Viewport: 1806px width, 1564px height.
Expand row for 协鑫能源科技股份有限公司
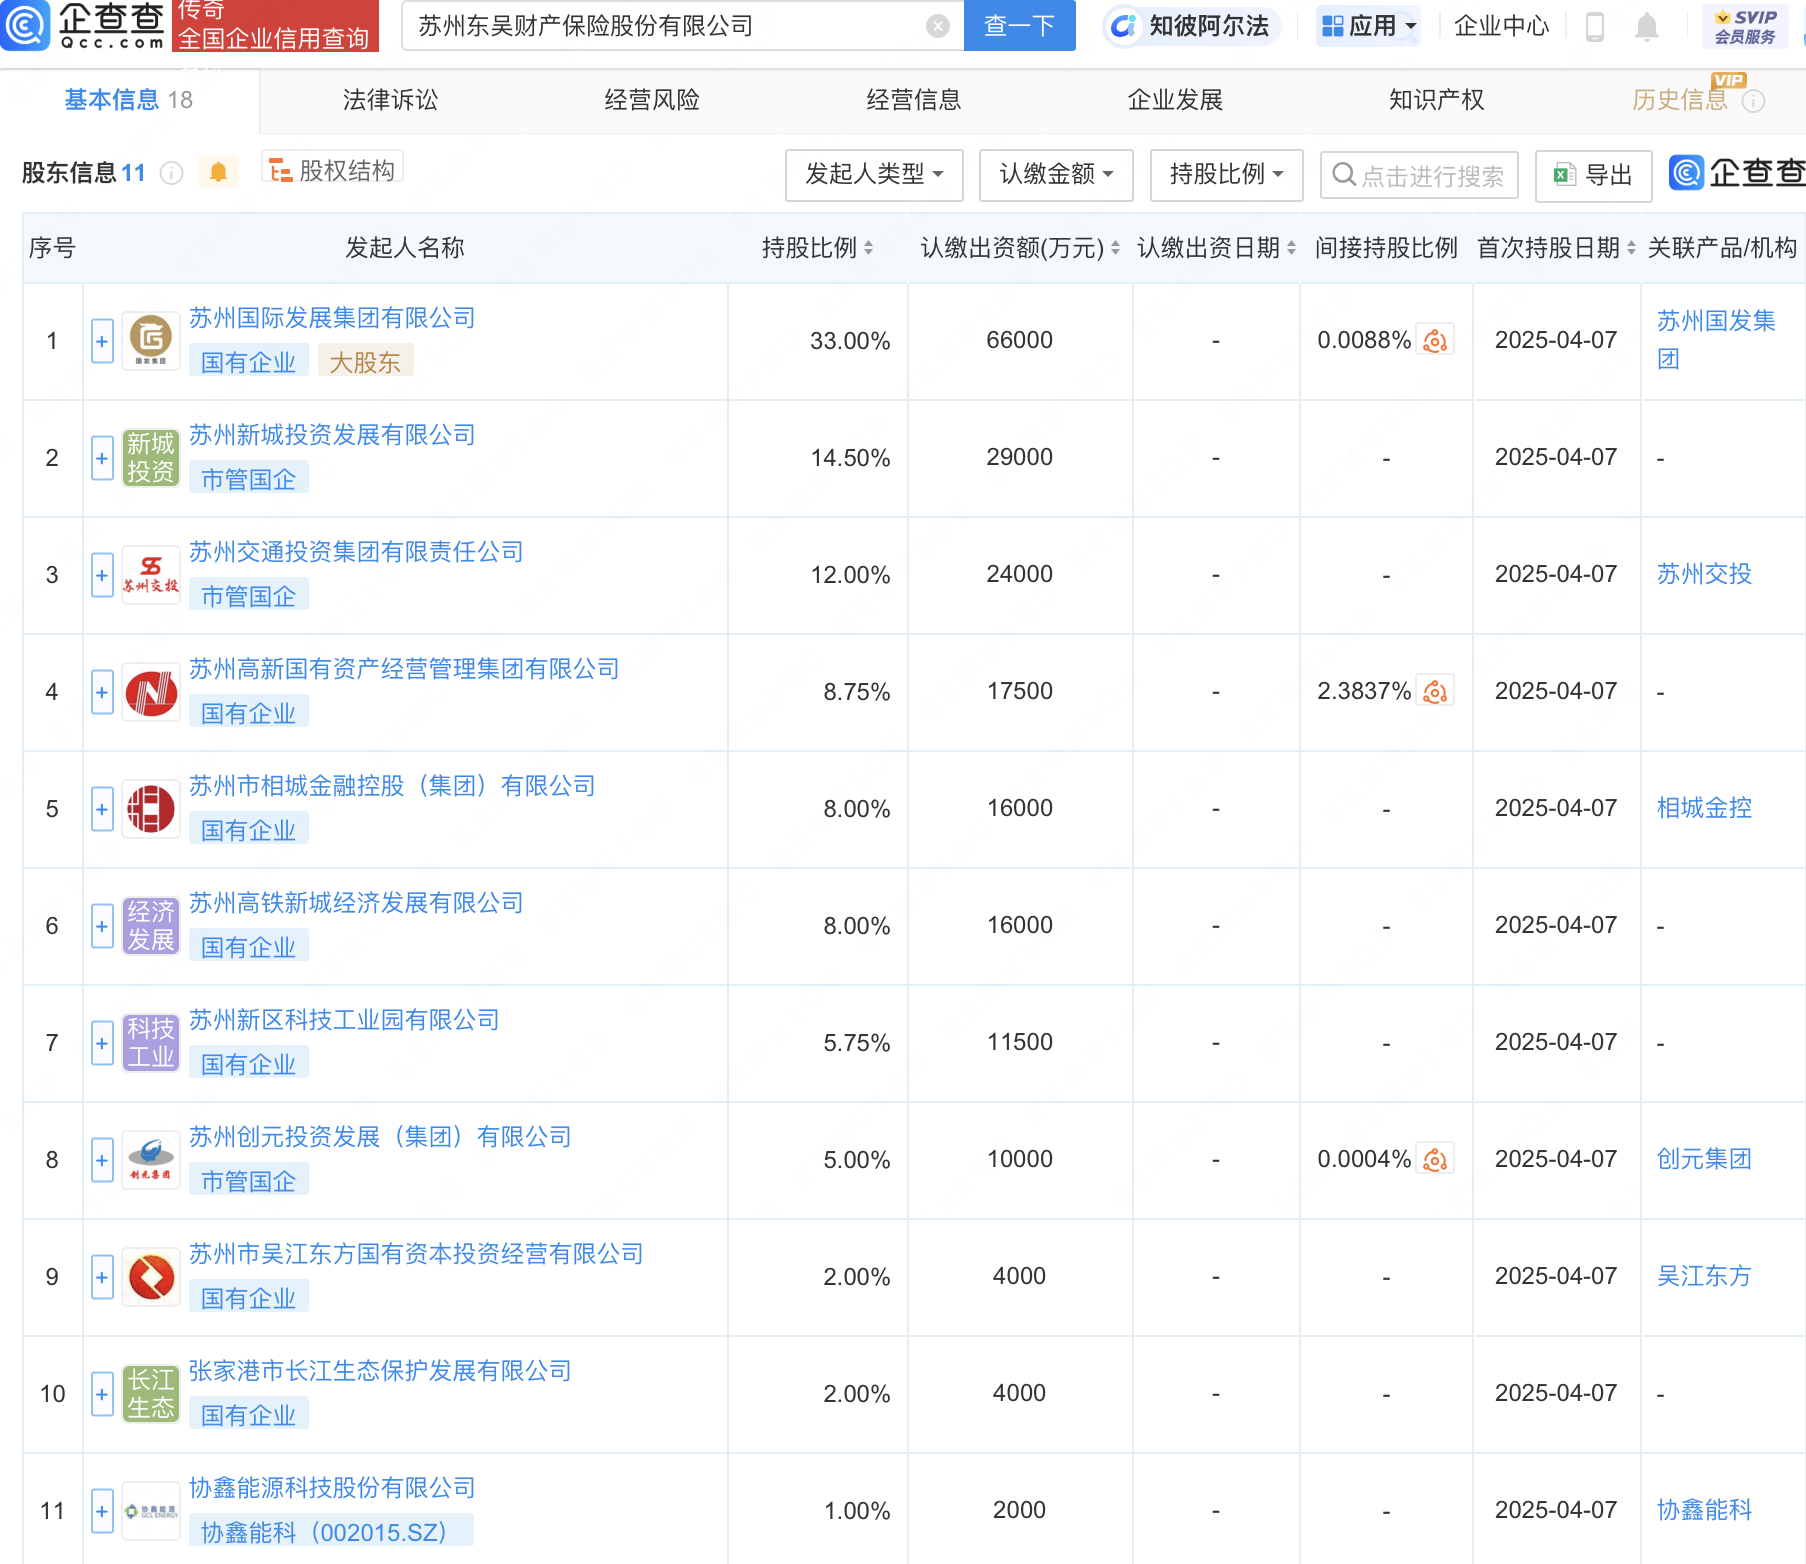102,1511
